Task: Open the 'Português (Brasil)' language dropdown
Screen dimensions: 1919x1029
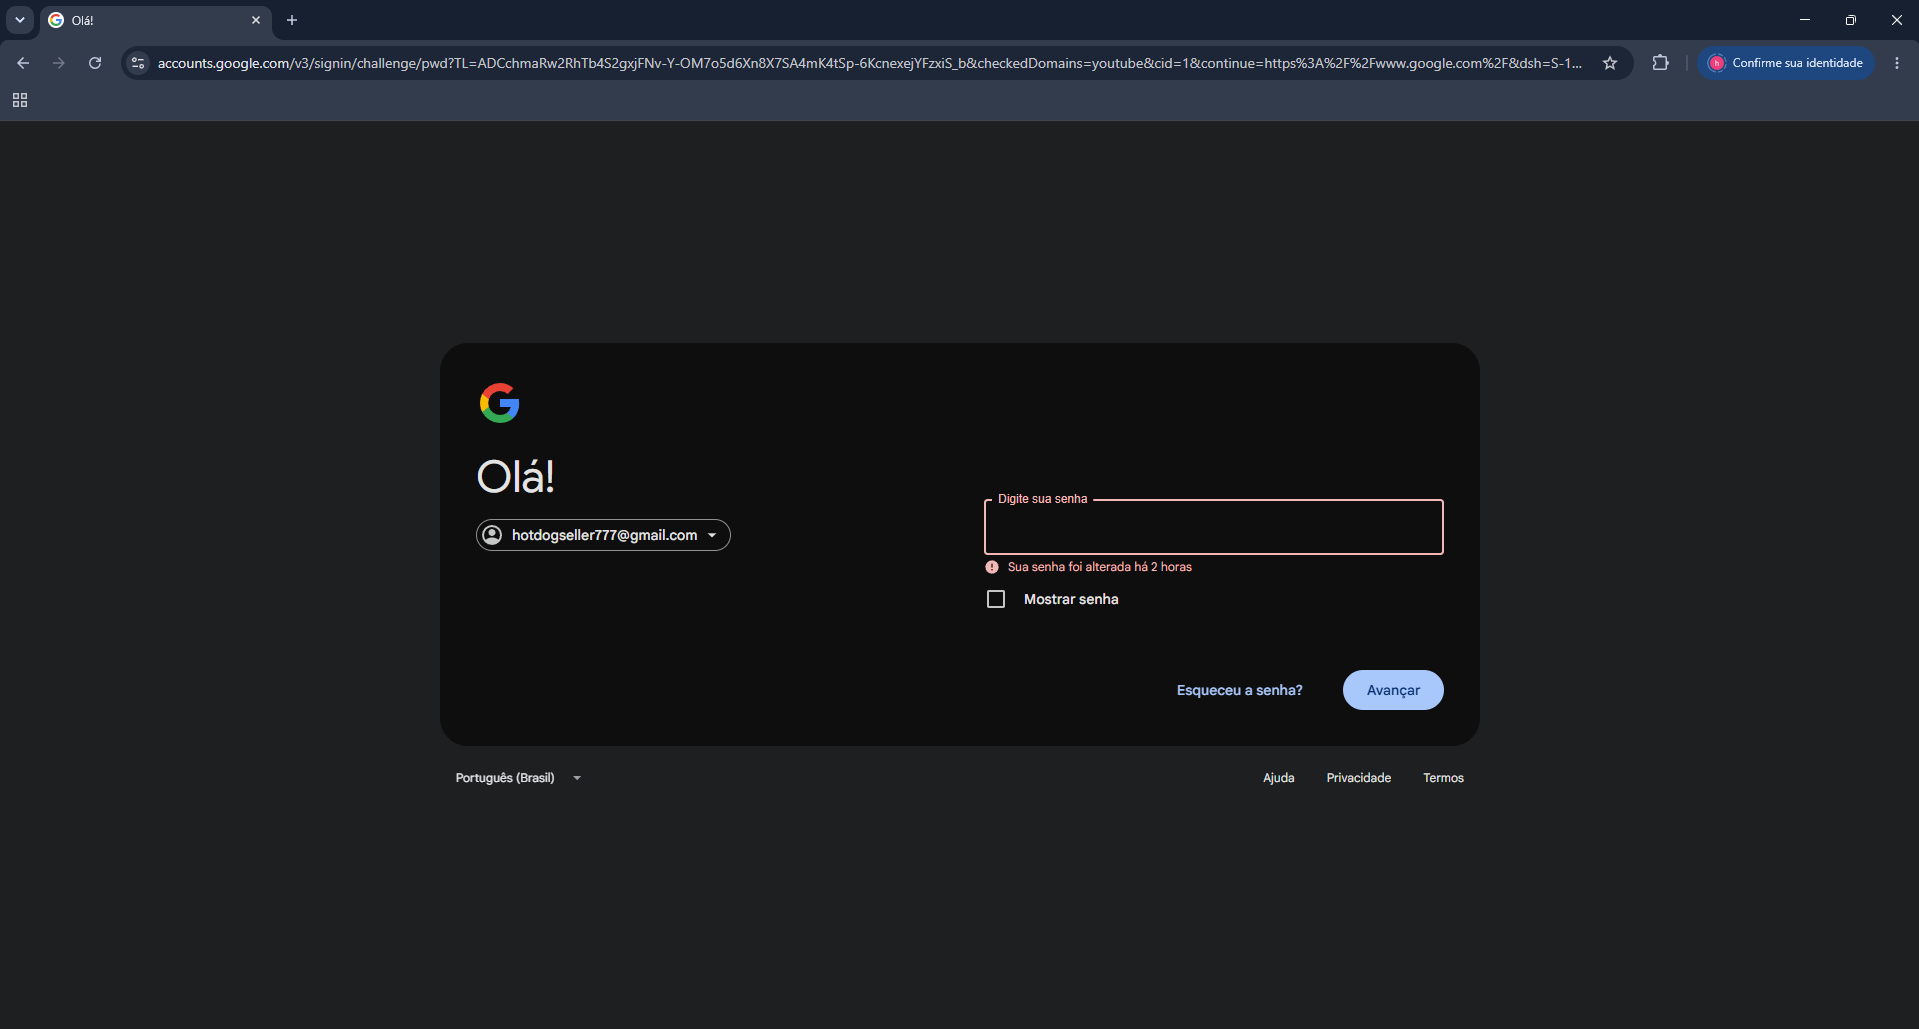Action: pos(518,778)
